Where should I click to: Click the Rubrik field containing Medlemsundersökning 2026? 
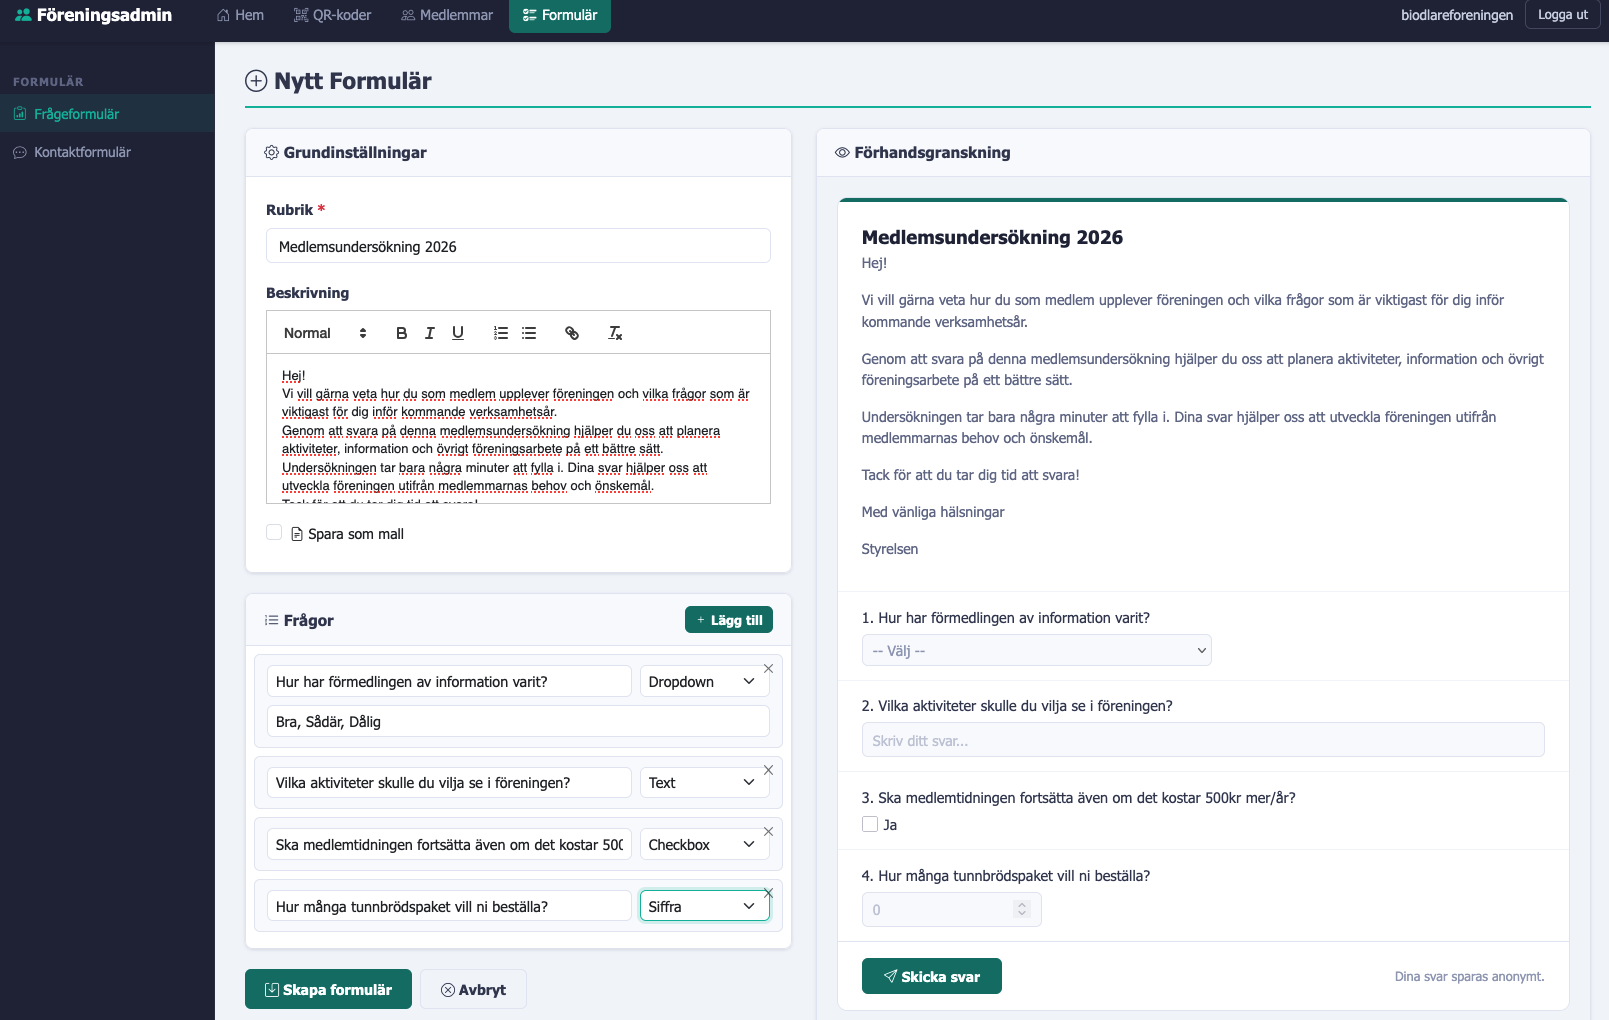[x=517, y=245]
